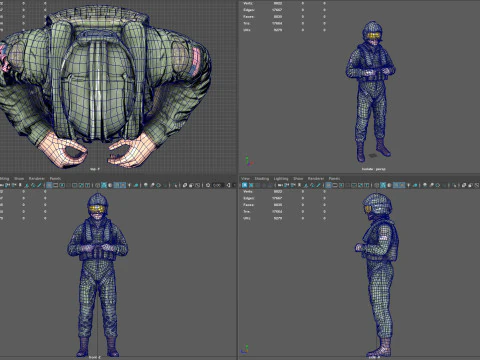
Task: Toggle Safe Title in the front view toolbar
Action: [87, 185]
